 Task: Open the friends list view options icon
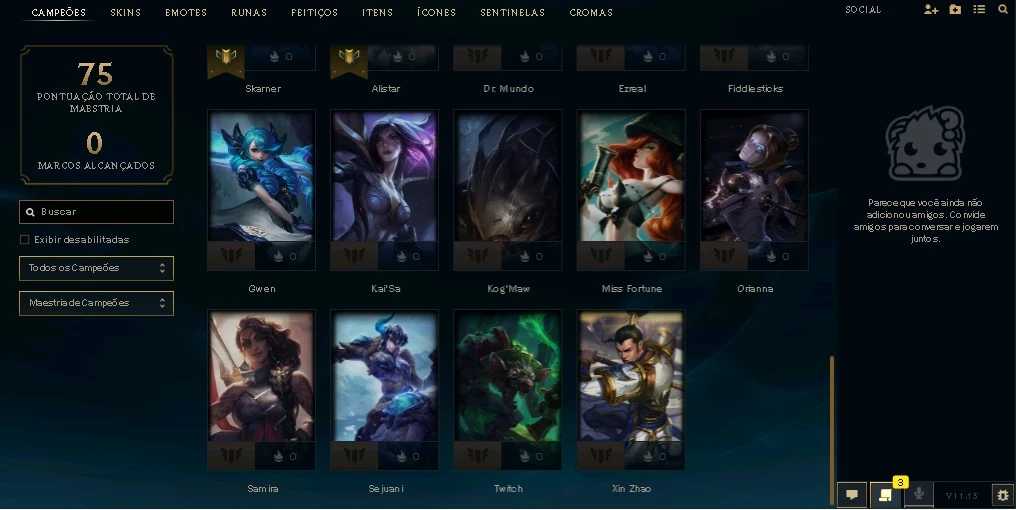pos(979,10)
